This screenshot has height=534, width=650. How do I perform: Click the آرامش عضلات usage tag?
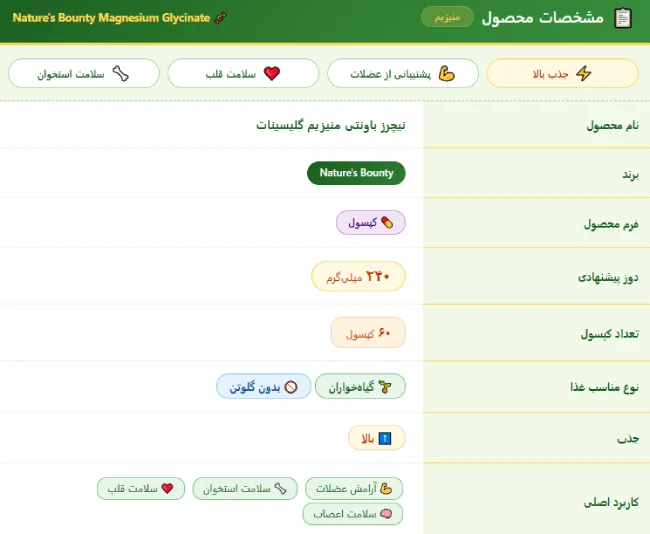[x=354, y=489]
